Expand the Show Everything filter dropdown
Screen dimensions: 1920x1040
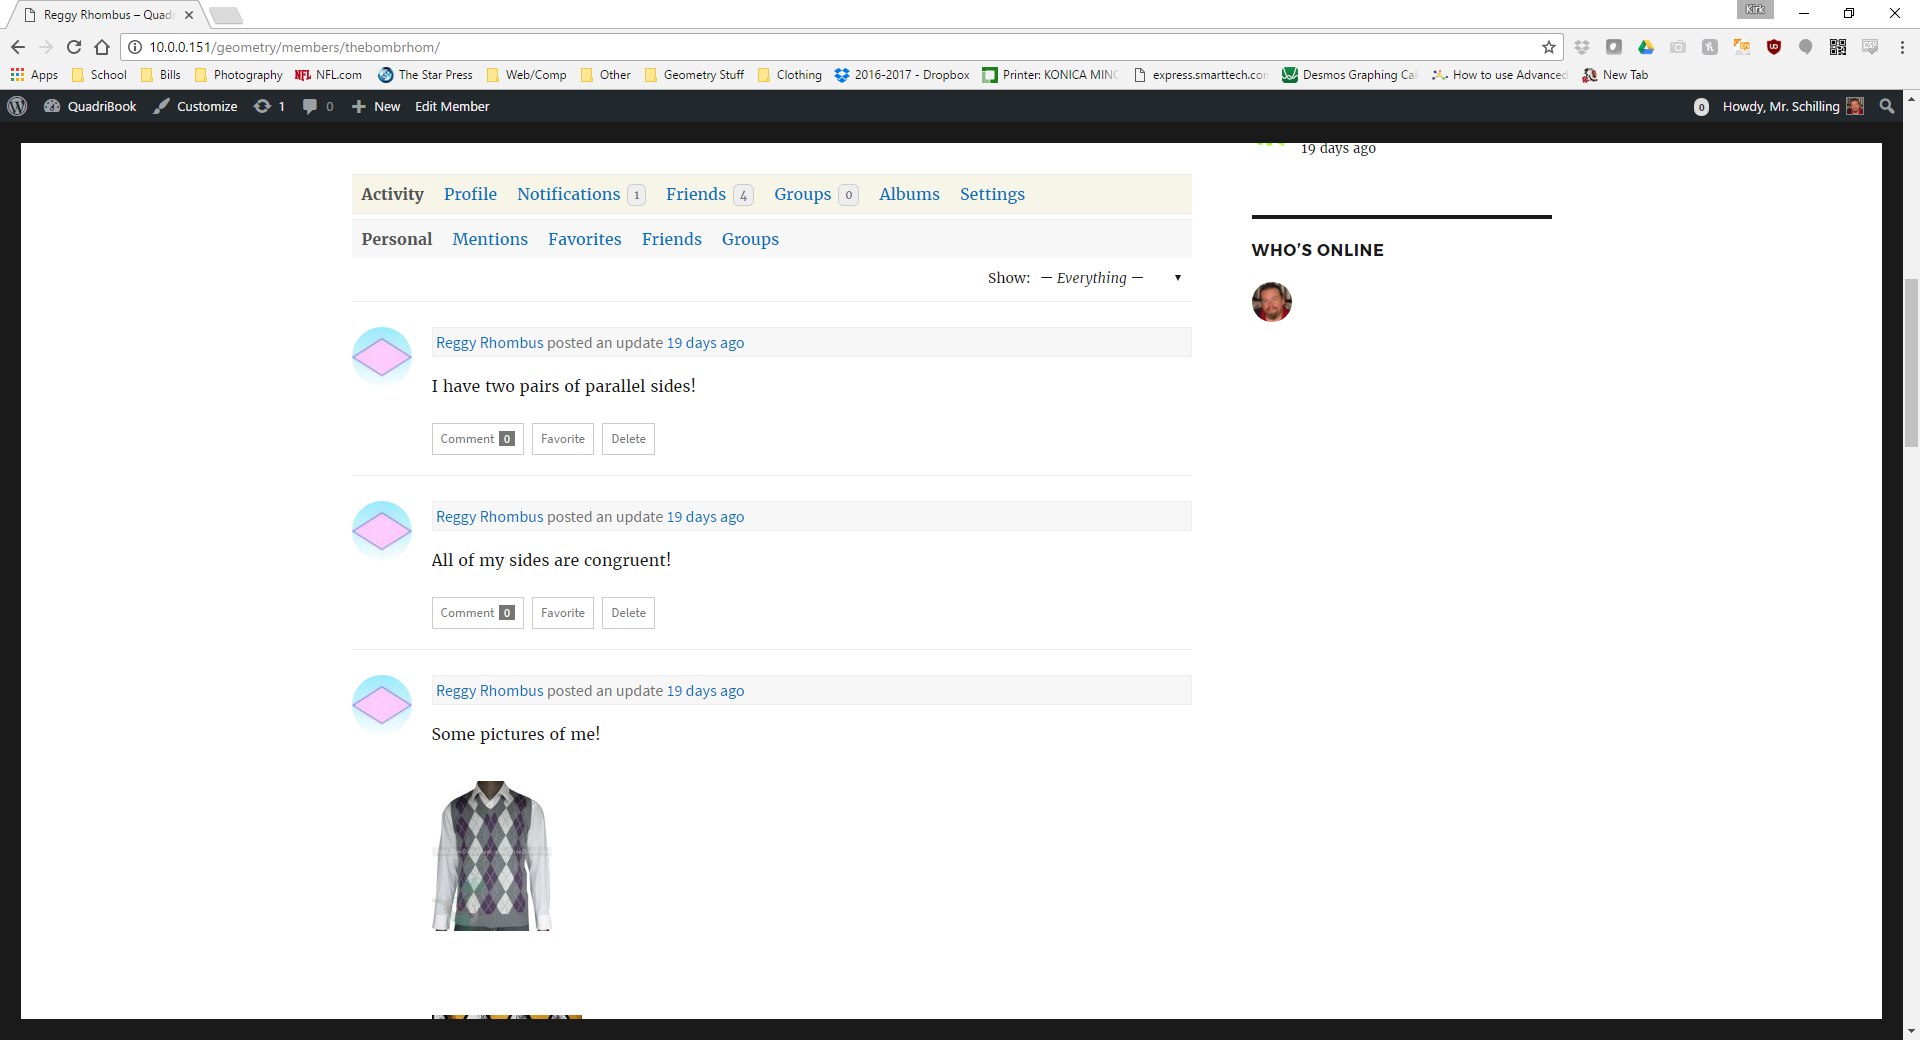coord(1110,278)
